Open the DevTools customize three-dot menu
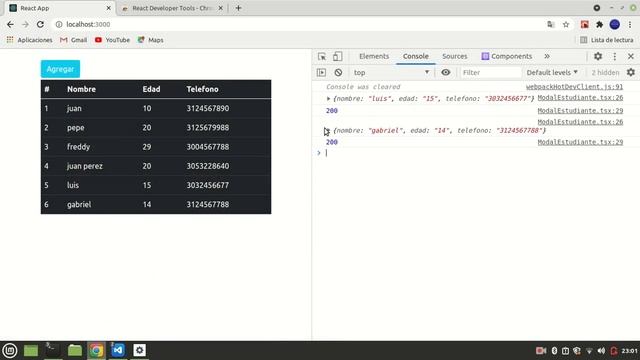This screenshot has height=360, width=640. (x=615, y=56)
